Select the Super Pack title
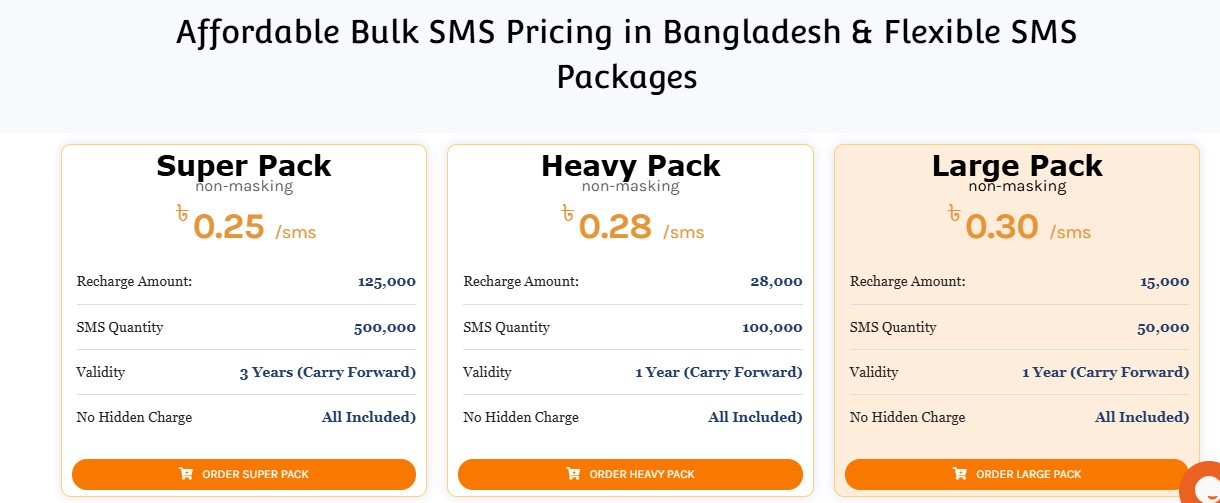 pyautogui.click(x=244, y=165)
